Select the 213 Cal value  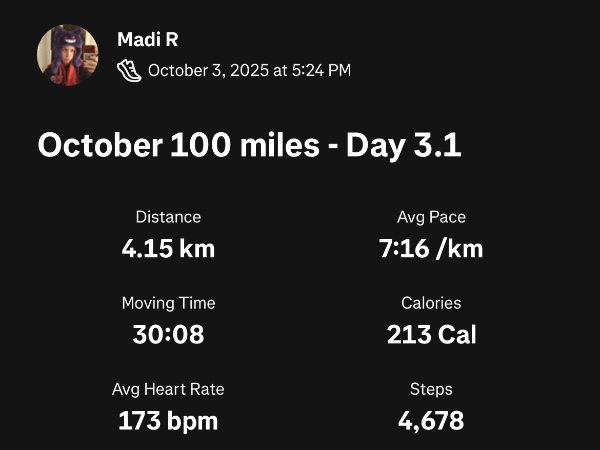pos(431,334)
